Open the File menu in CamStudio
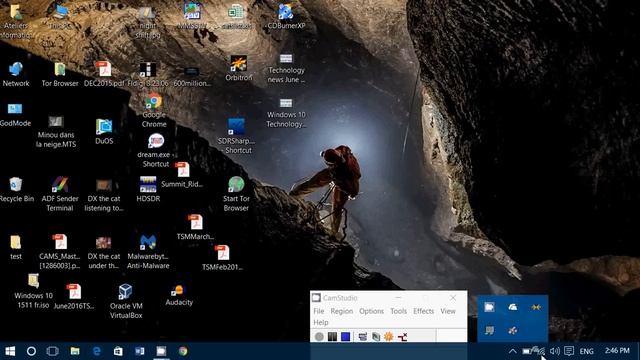The width and height of the screenshot is (640, 360). pyautogui.click(x=319, y=311)
